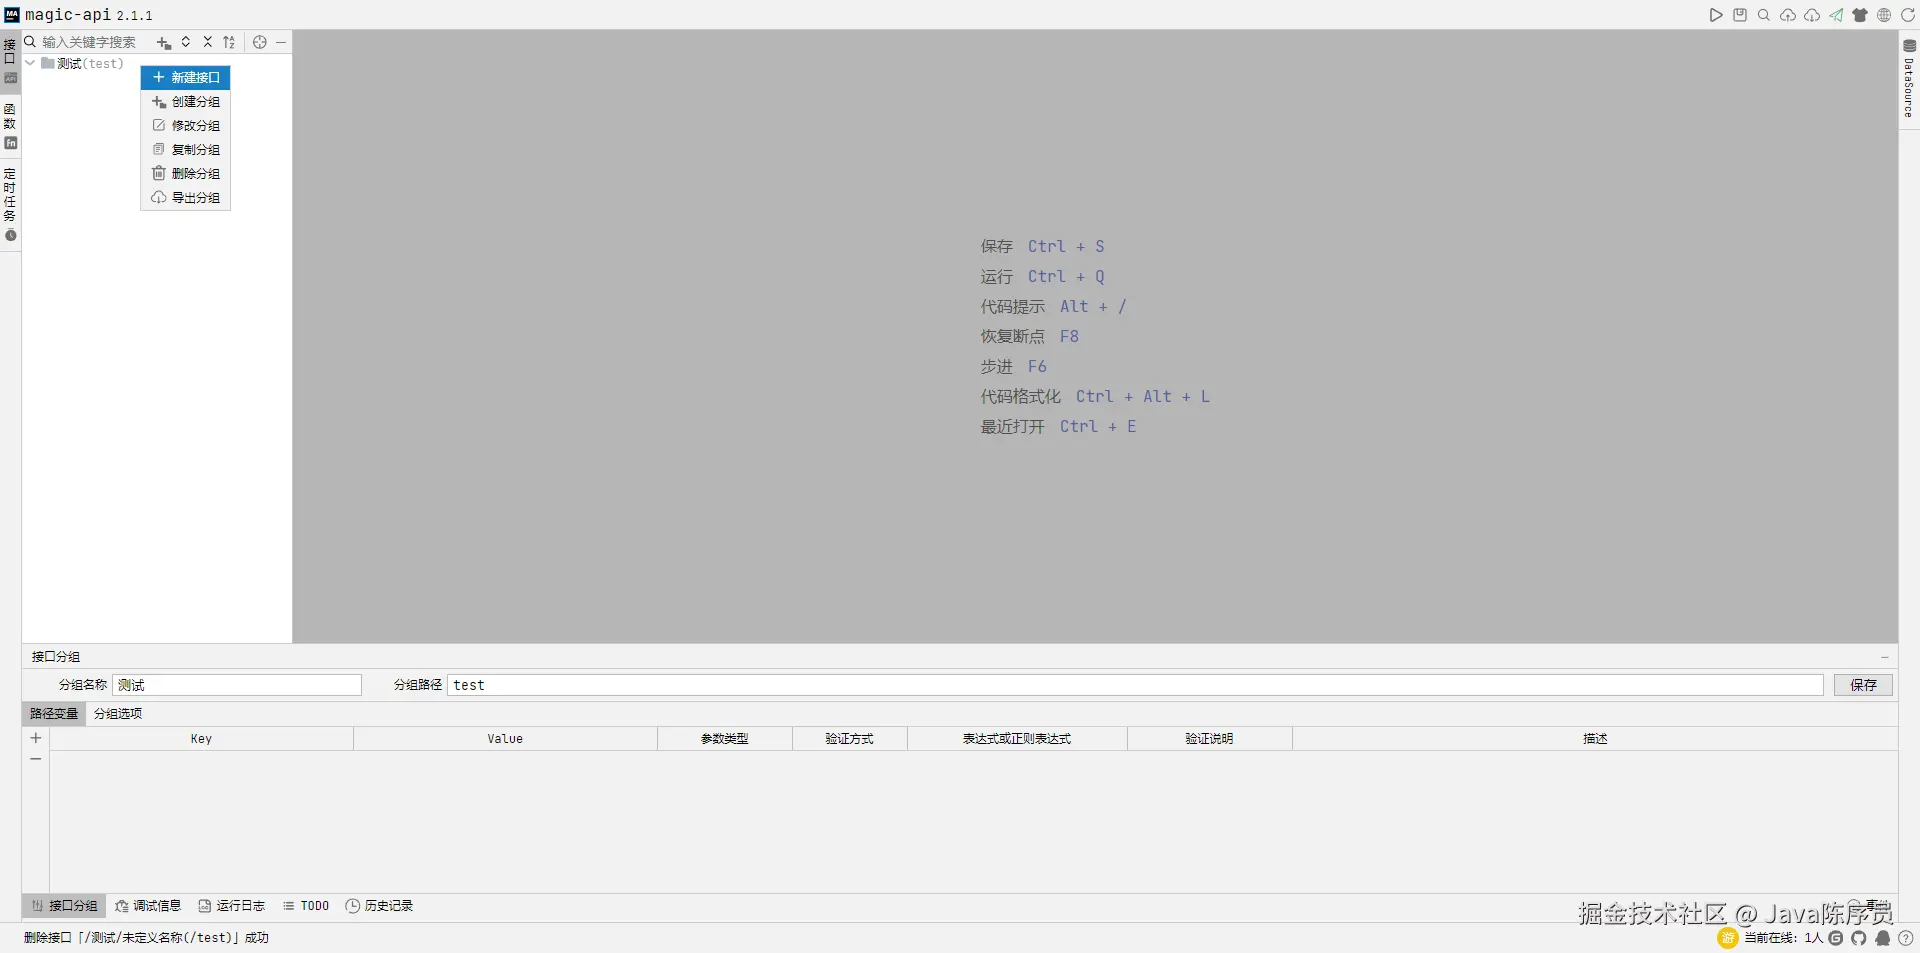
Task: Minimize the API tree panel with dash icon
Action: click(x=281, y=42)
